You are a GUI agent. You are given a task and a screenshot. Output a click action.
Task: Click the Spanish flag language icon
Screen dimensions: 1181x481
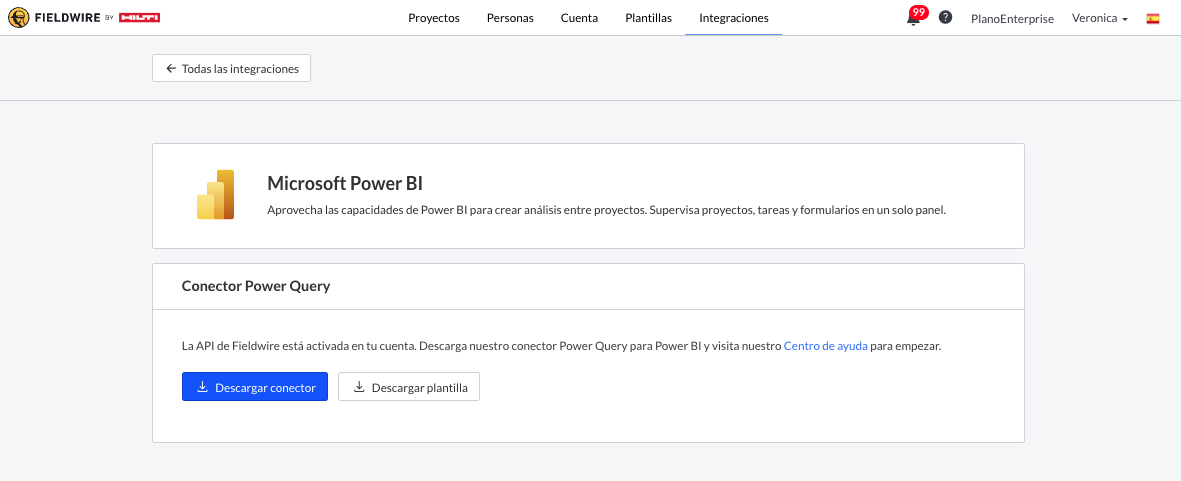pyautogui.click(x=1152, y=18)
